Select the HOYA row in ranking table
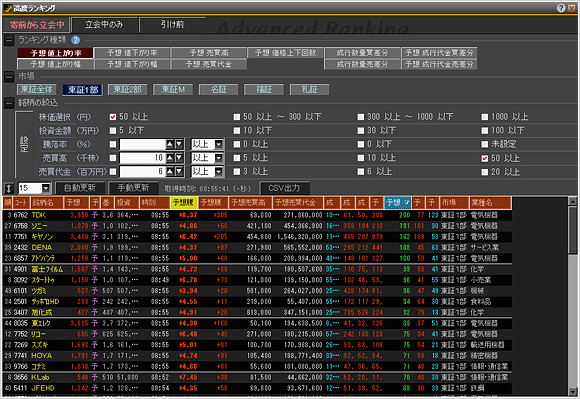Image resolution: width=580 pixels, height=399 pixels. coord(257,356)
